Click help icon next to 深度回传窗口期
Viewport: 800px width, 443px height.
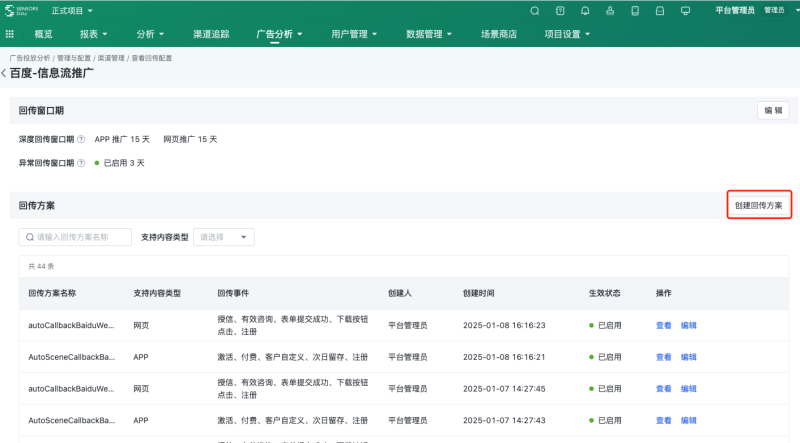pos(81,139)
